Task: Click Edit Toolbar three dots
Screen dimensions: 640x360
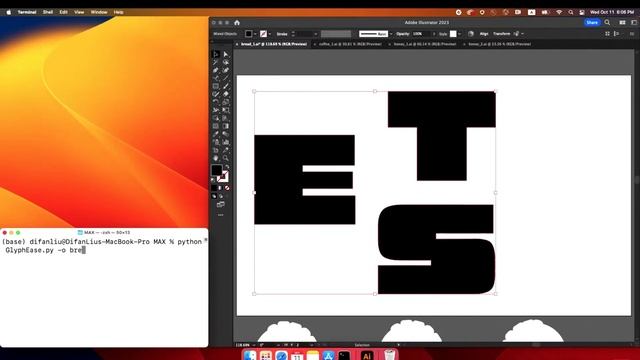Action: pos(220,215)
